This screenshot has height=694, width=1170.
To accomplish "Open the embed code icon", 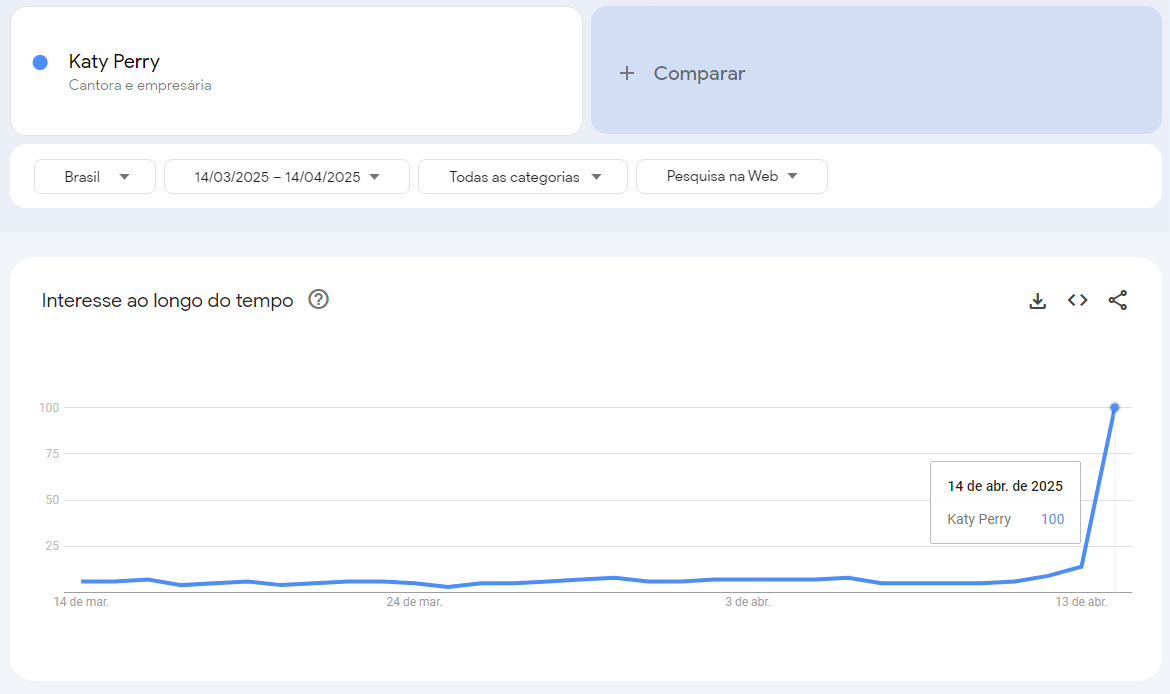I will click(1077, 300).
